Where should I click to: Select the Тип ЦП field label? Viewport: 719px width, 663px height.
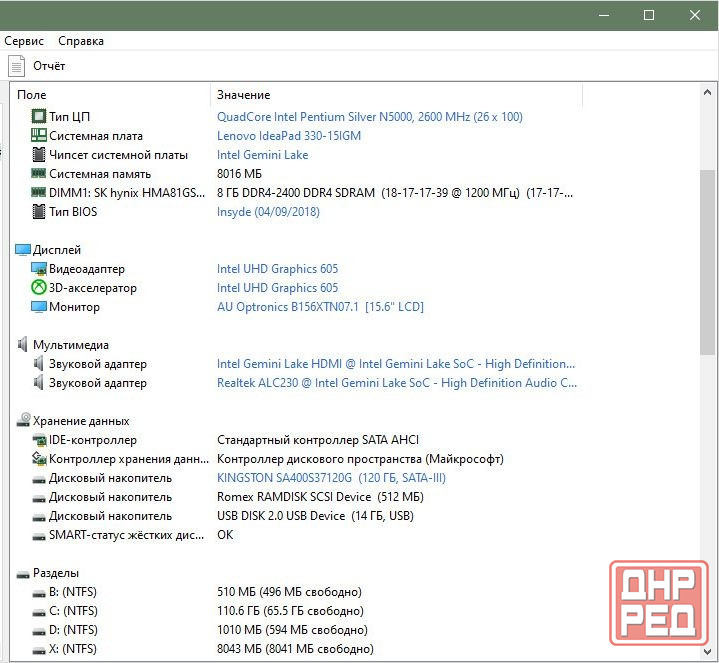click(x=69, y=117)
